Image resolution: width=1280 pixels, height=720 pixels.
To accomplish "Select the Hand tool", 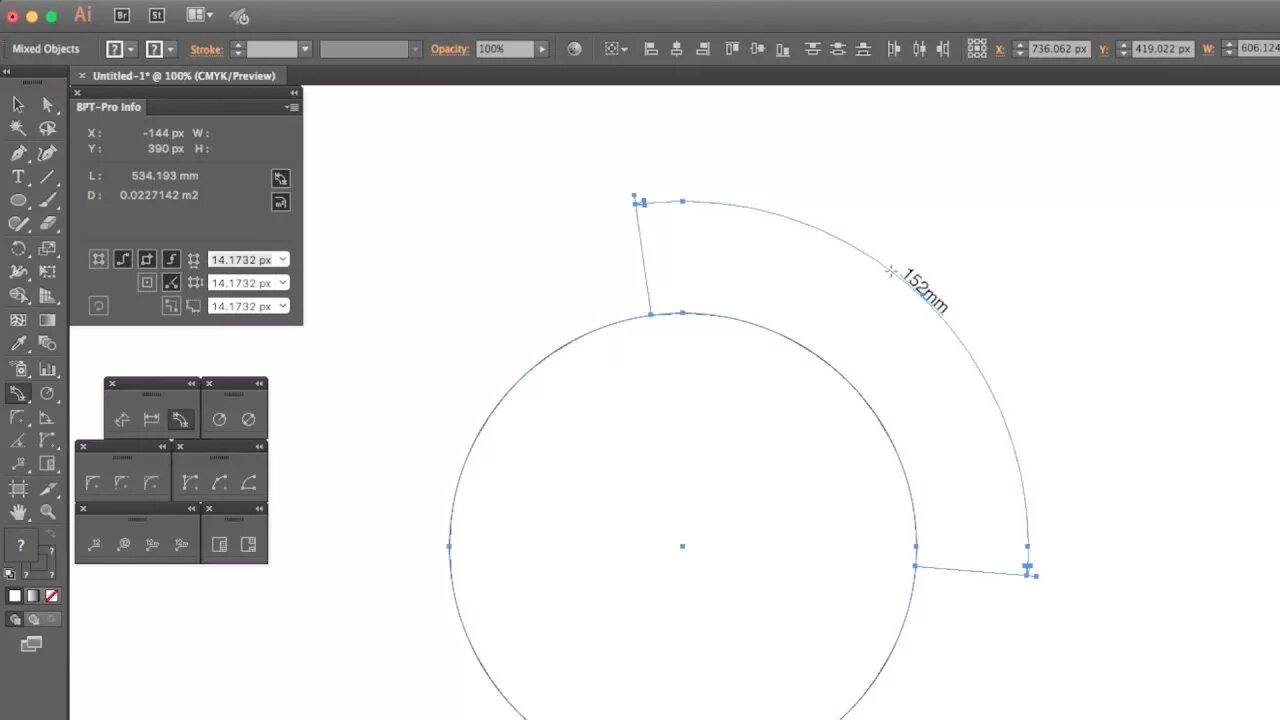I will pos(18,512).
